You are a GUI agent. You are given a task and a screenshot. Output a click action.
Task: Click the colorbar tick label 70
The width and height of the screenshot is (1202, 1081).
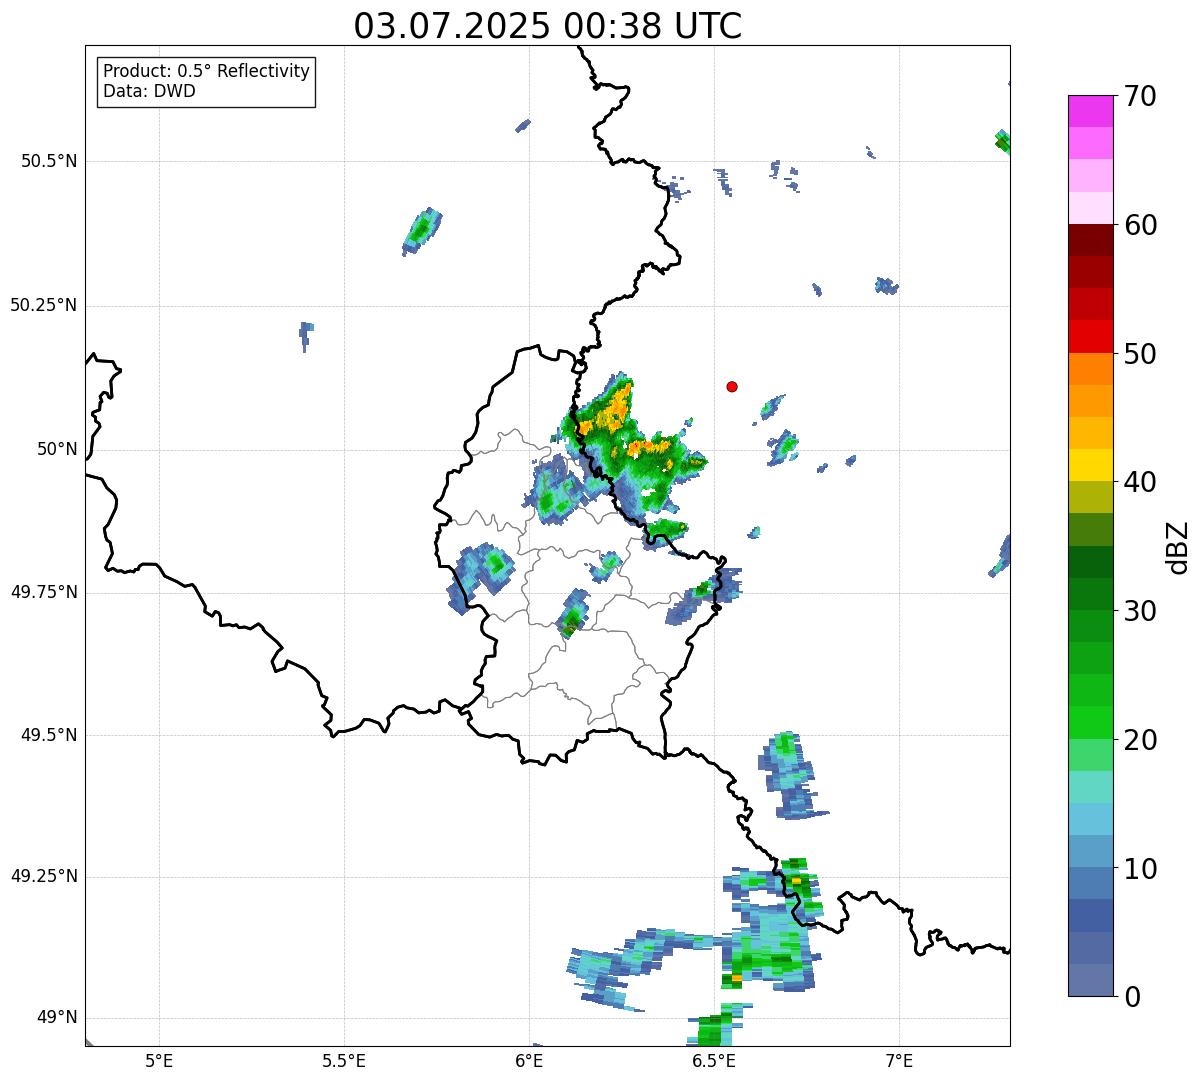tap(1139, 97)
